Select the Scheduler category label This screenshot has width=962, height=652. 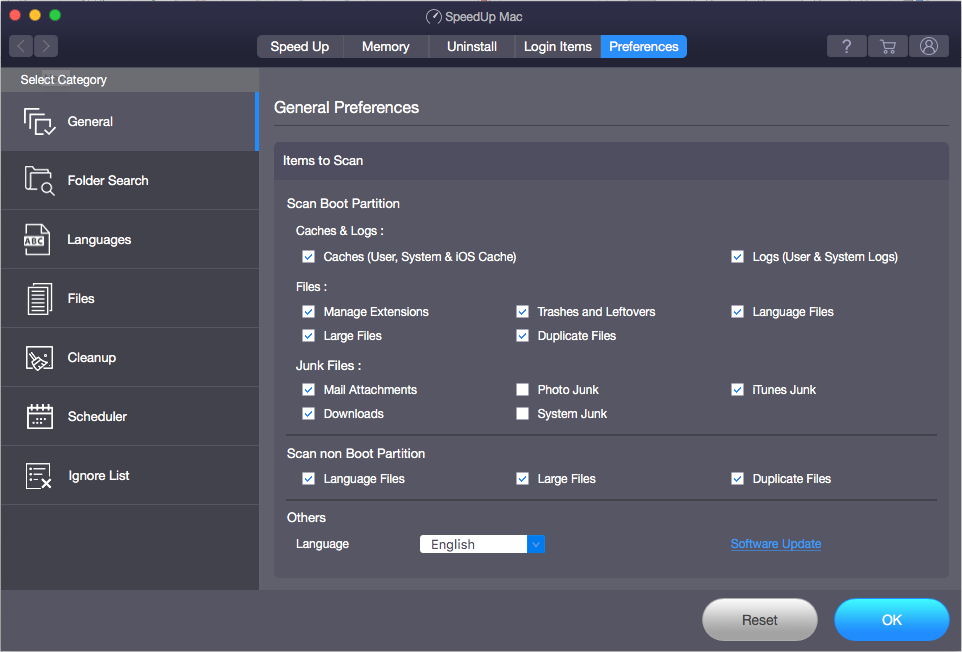click(x=97, y=416)
